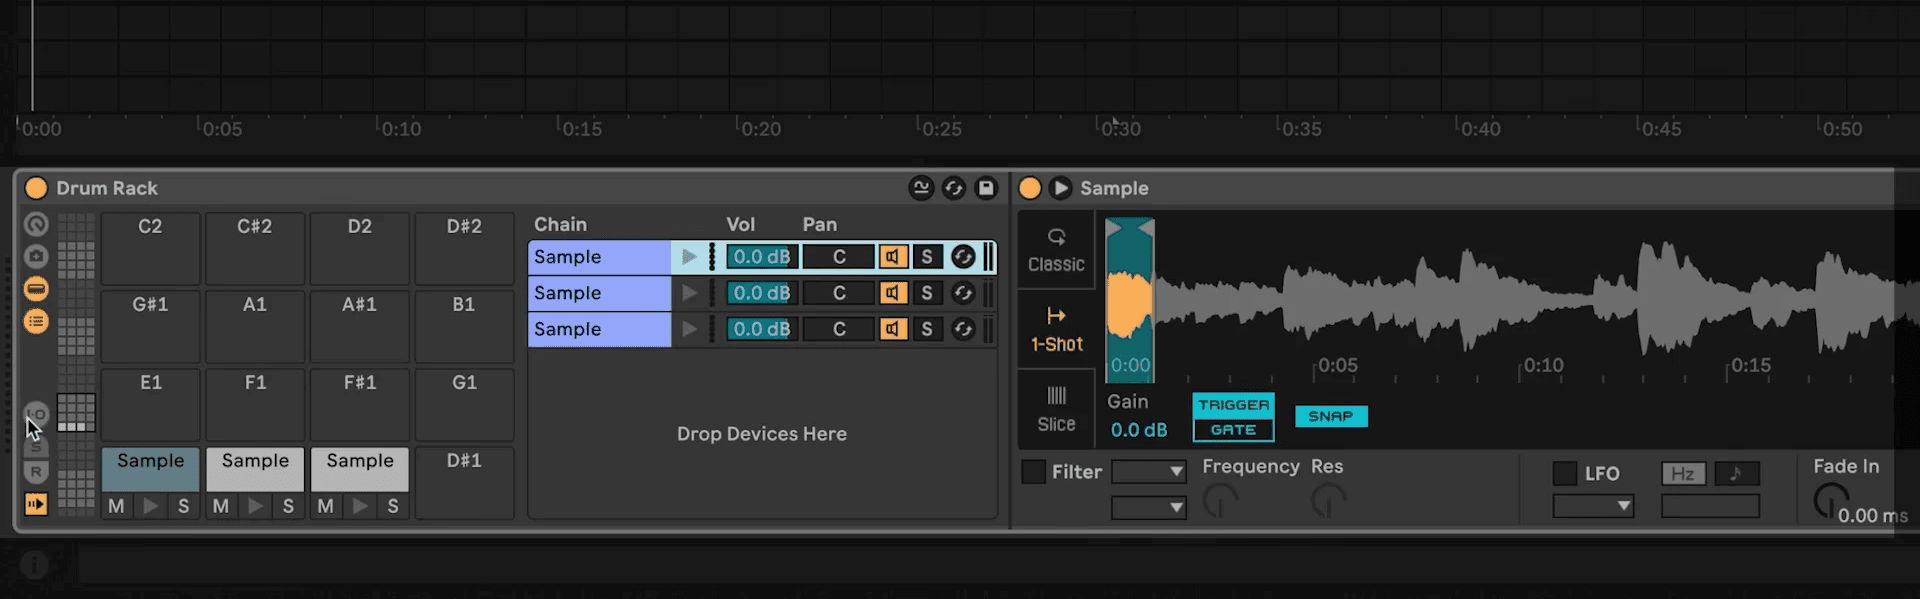Click the 0:10 mark in sample waveform ruler
Viewport: 1920px width, 599px height.
[x=1542, y=365]
